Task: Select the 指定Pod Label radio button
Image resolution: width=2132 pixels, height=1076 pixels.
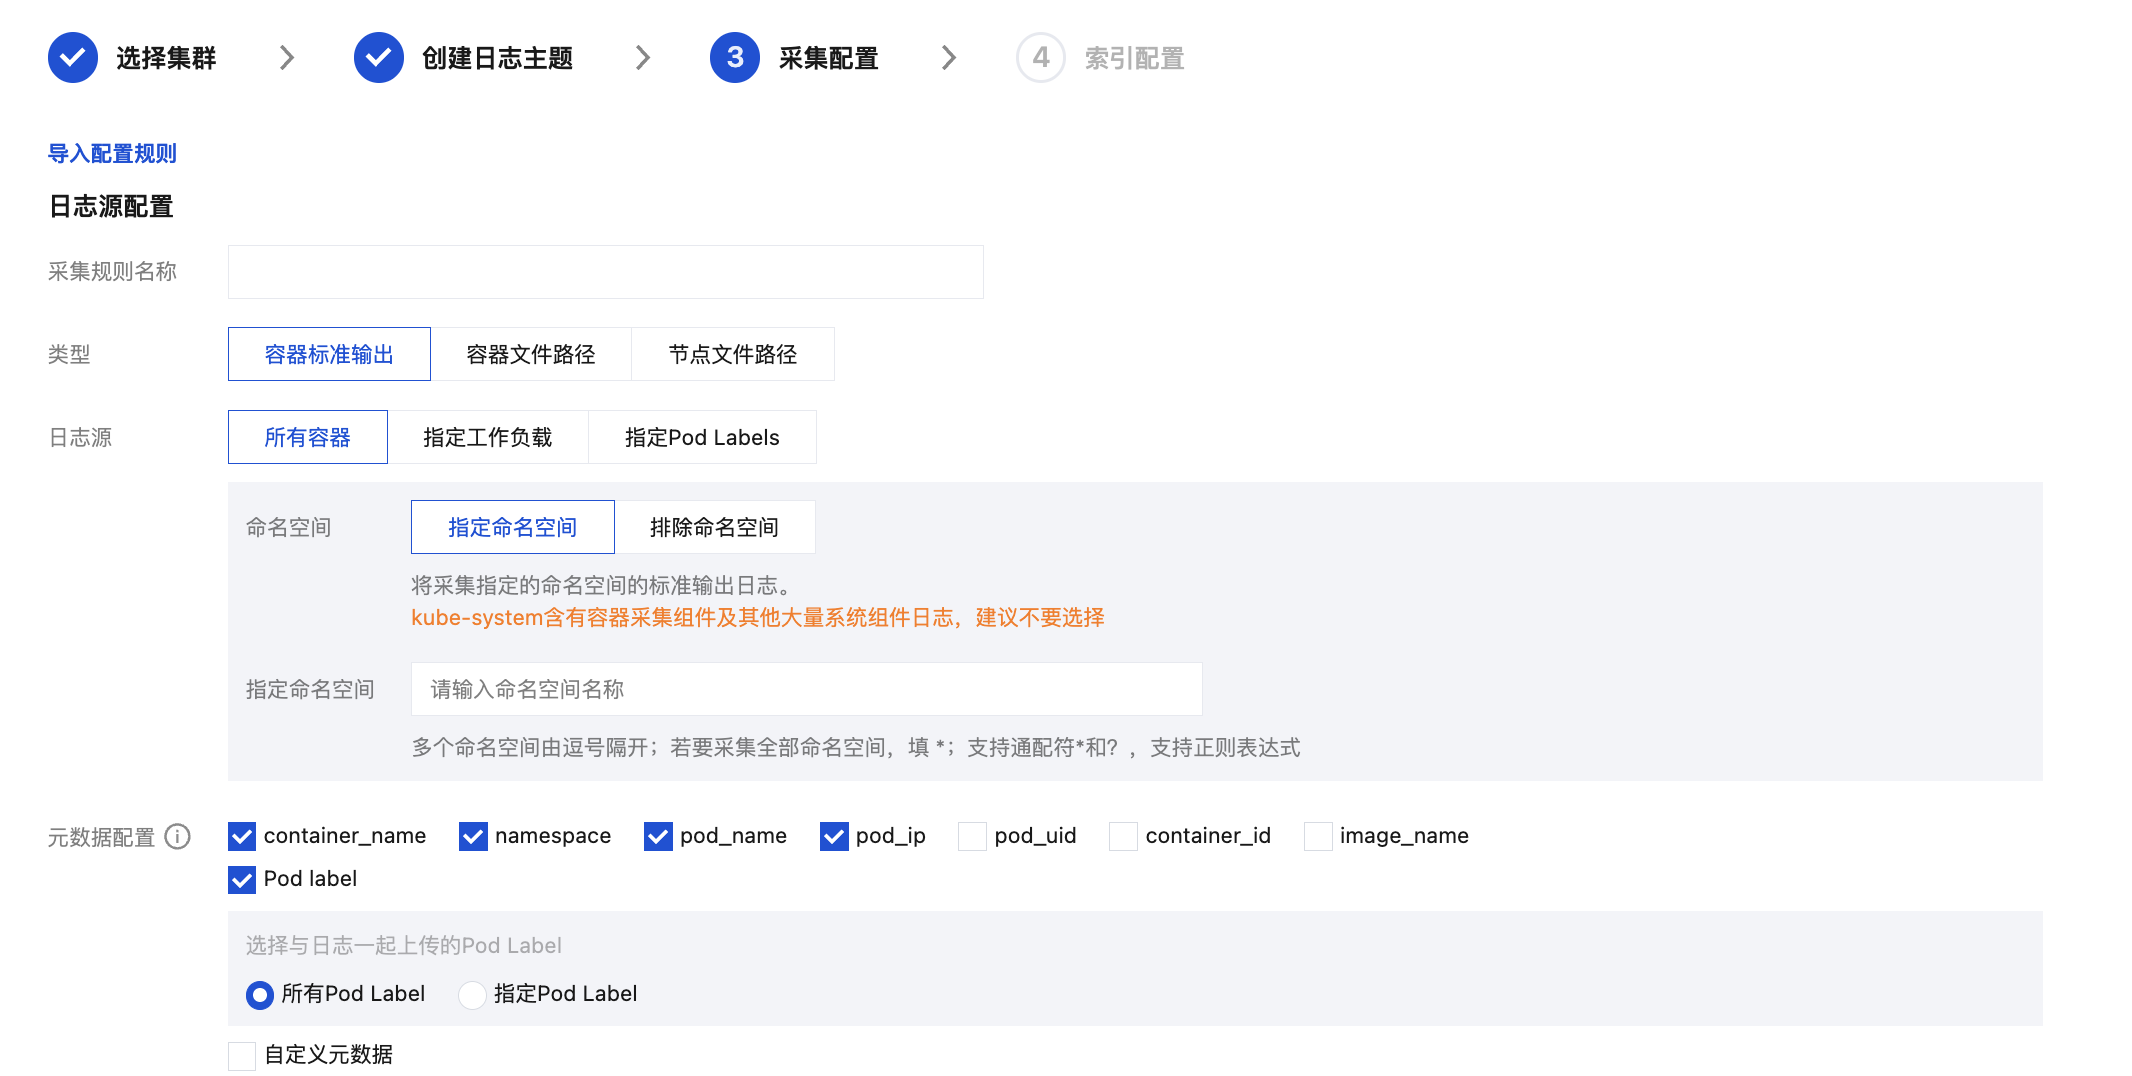Action: pos(472,995)
